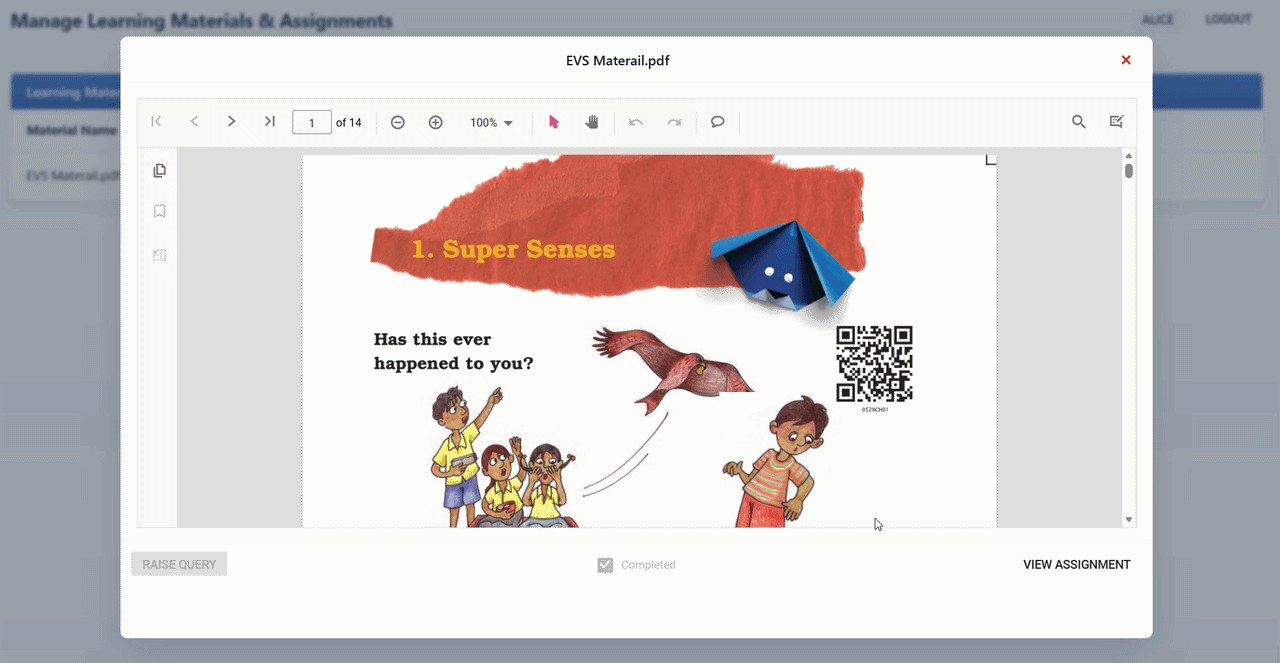1280x663 pixels.
Task: Toggle the Completed checkbox
Action: pos(605,564)
